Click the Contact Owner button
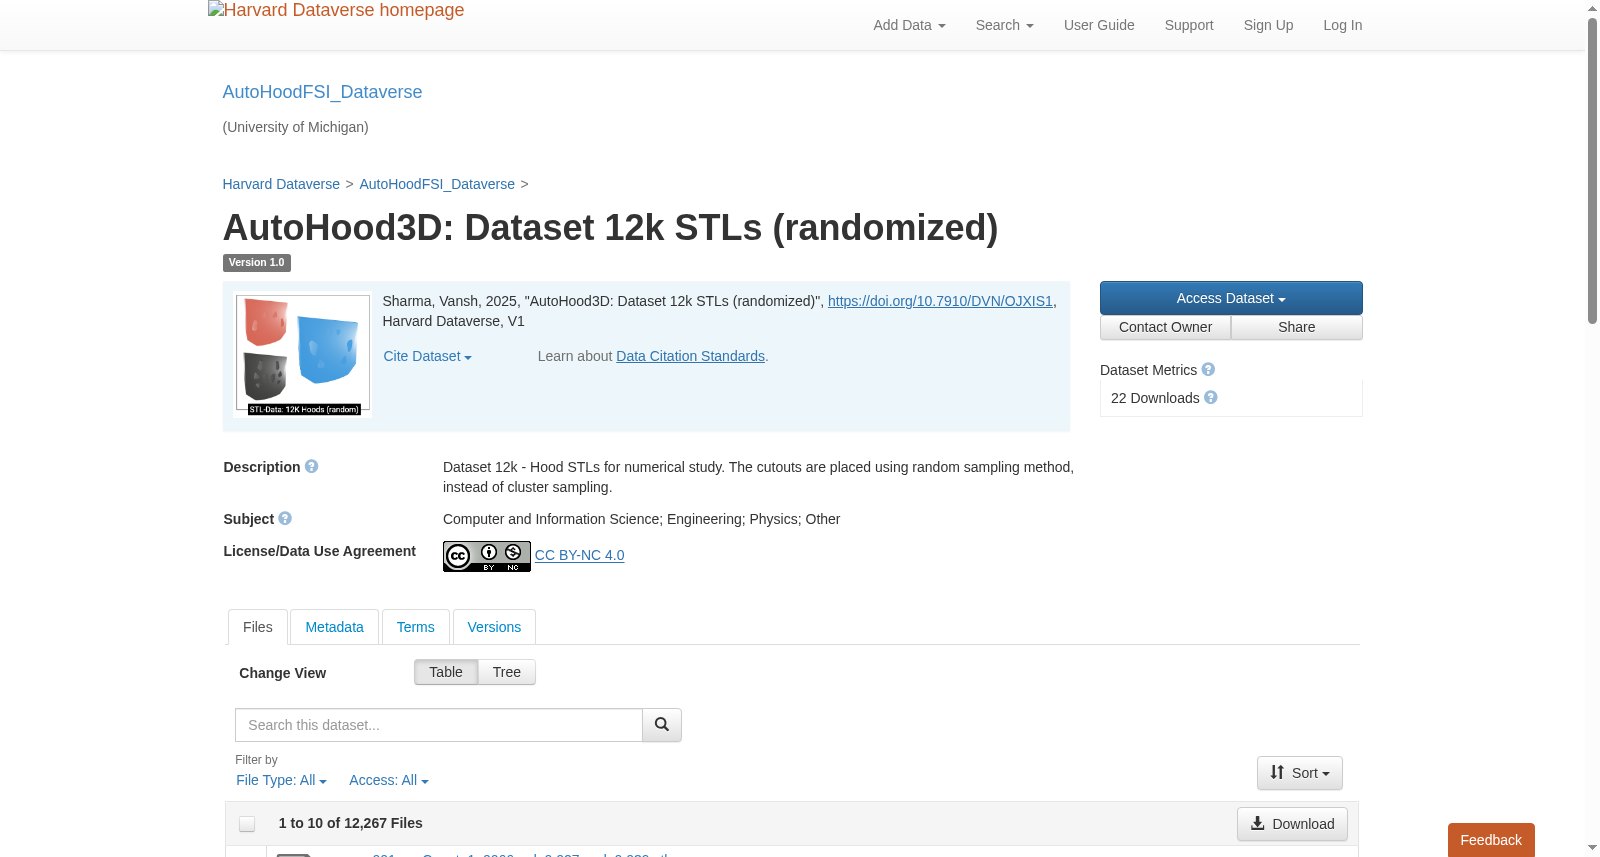This screenshot has width=1600, height=857. pos(1166,328)
